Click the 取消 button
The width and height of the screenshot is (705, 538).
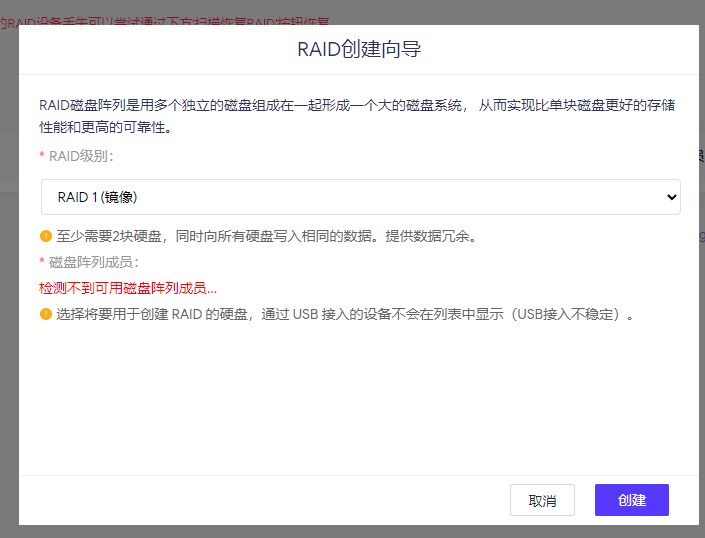(542, 500)
